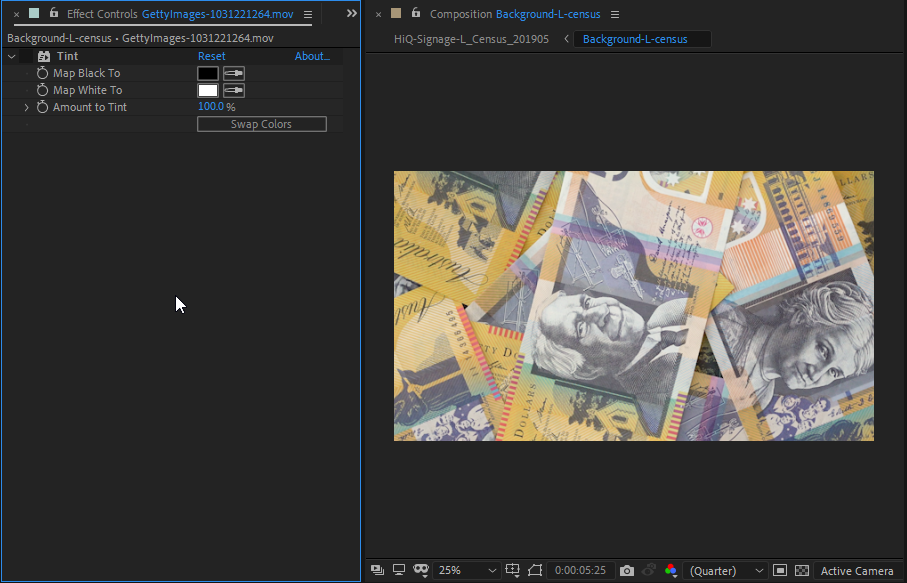Toggle the Composition viewer lock

[x=416, y=12]
